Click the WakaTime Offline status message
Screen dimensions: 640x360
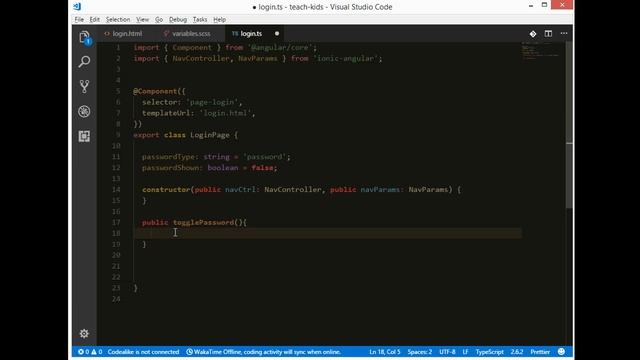coord(263,351)
